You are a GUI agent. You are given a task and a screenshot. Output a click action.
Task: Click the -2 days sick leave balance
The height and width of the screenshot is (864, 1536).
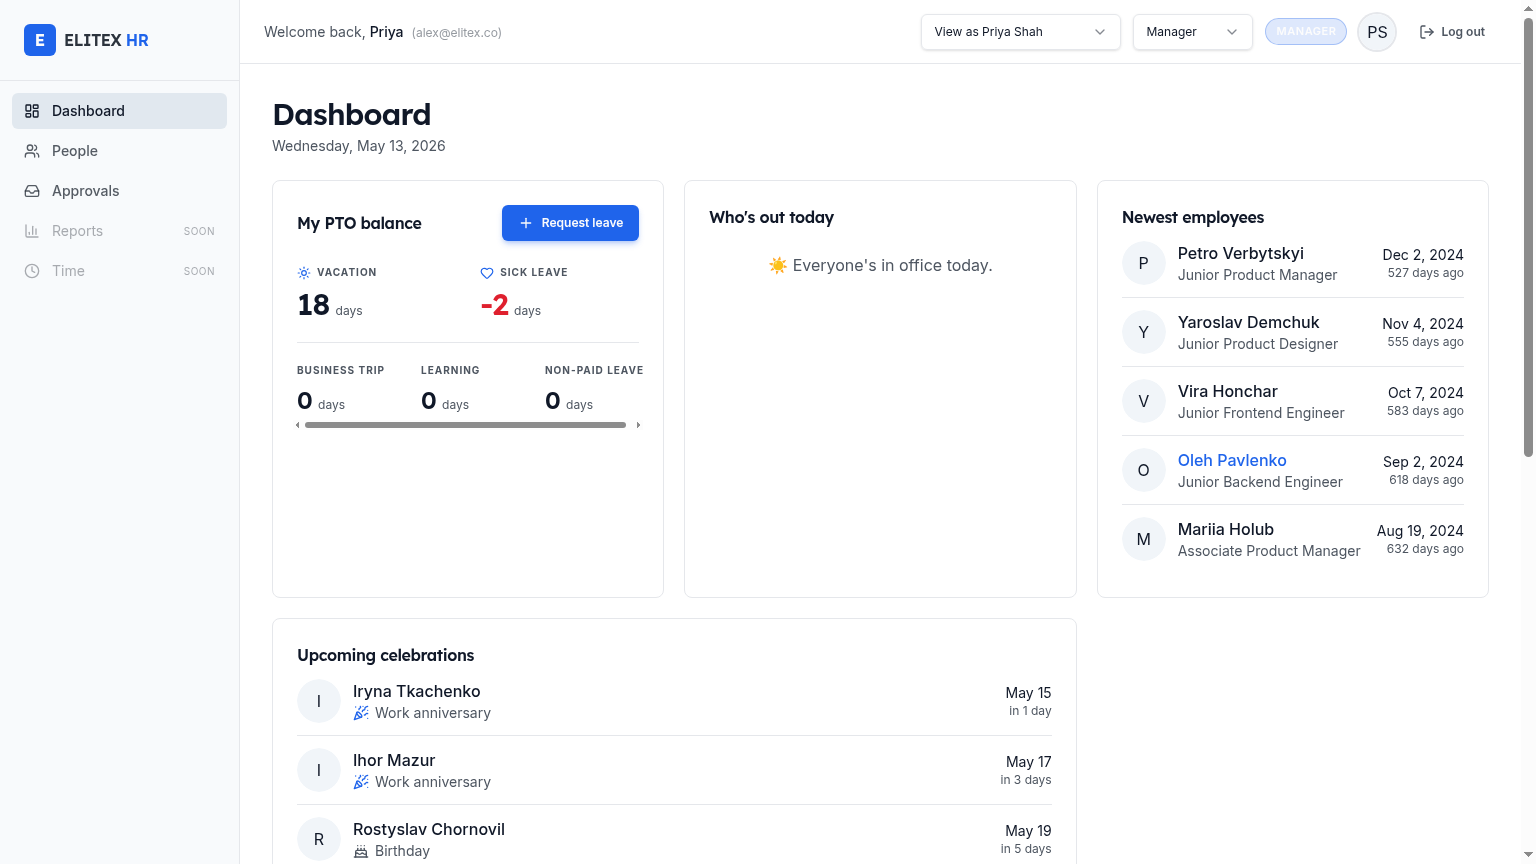511,305
